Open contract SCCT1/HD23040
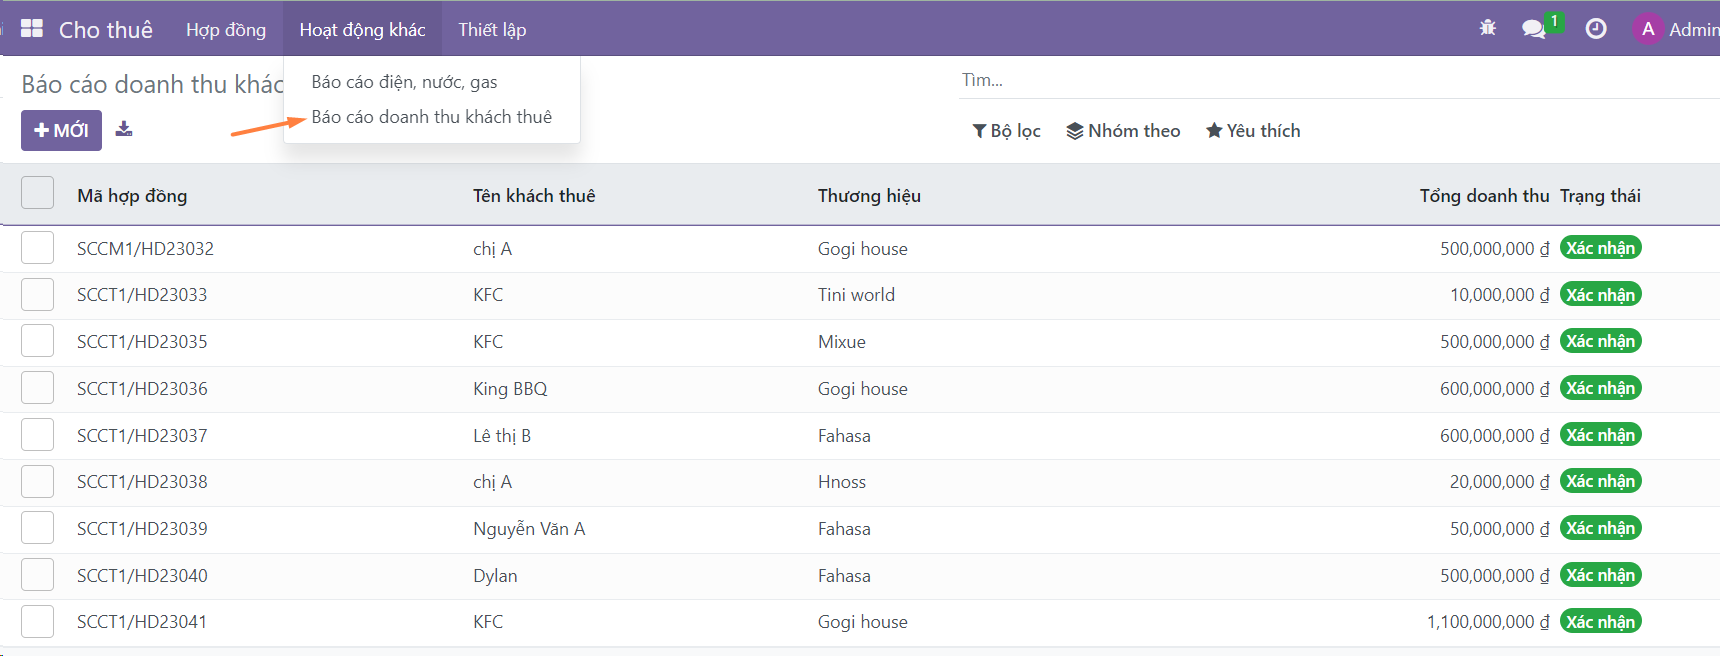The width and height of the screenshot is (1720, 656). [x=142, y=576]
